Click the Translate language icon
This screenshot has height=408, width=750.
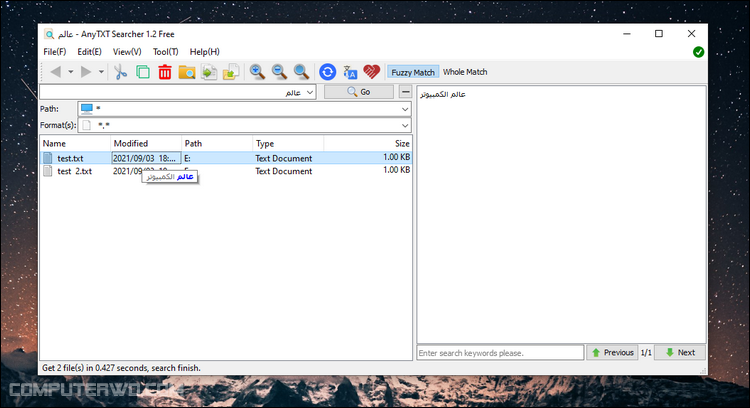click(350, 72)
